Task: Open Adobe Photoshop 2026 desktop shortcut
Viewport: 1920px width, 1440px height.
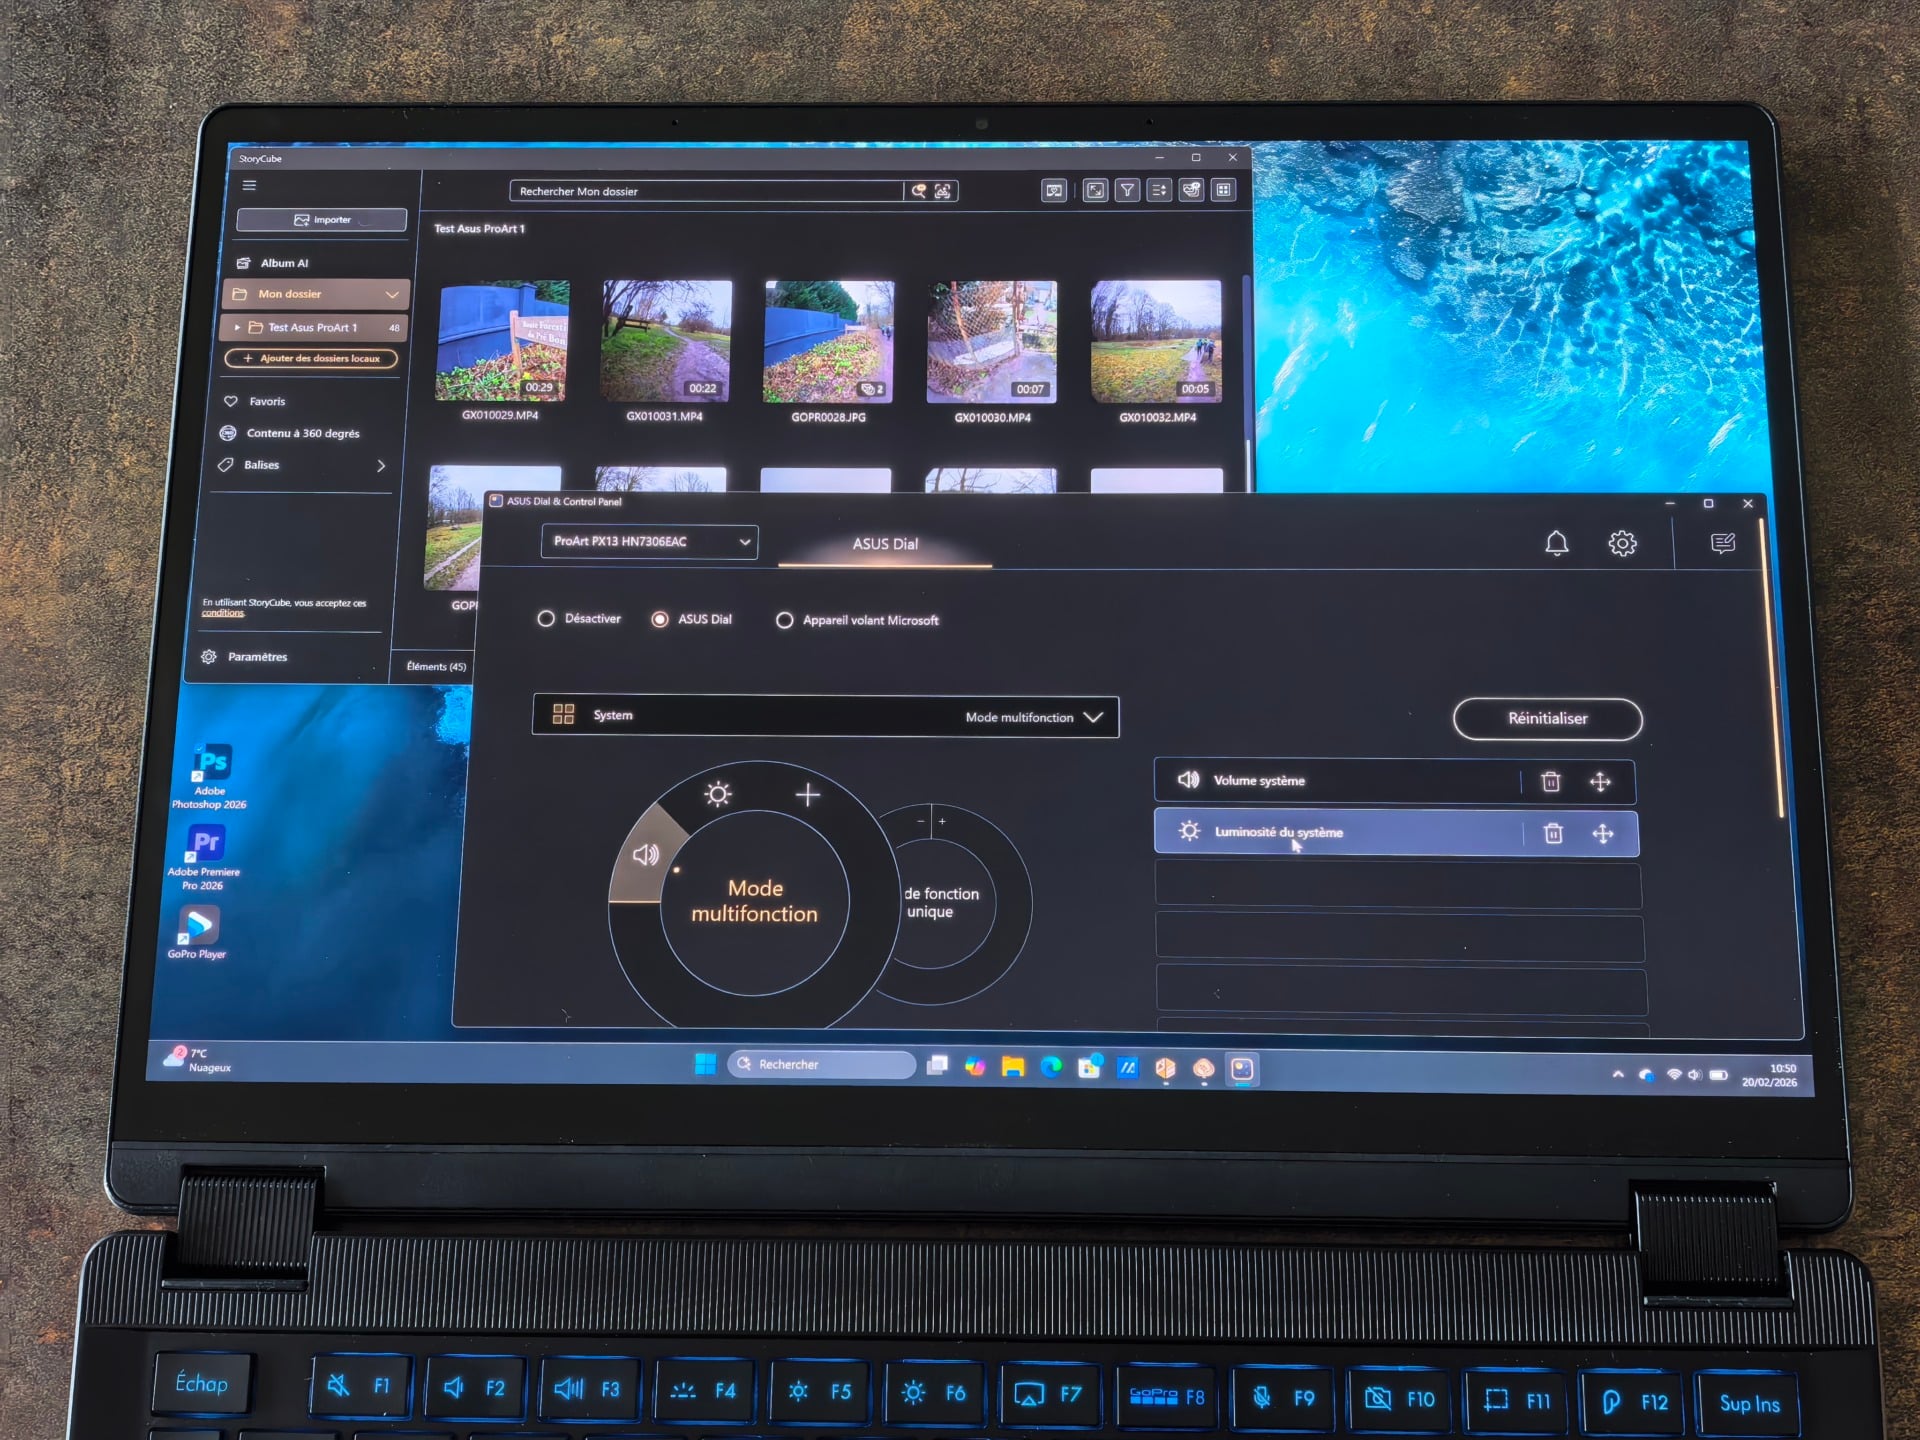Action: 210,777
